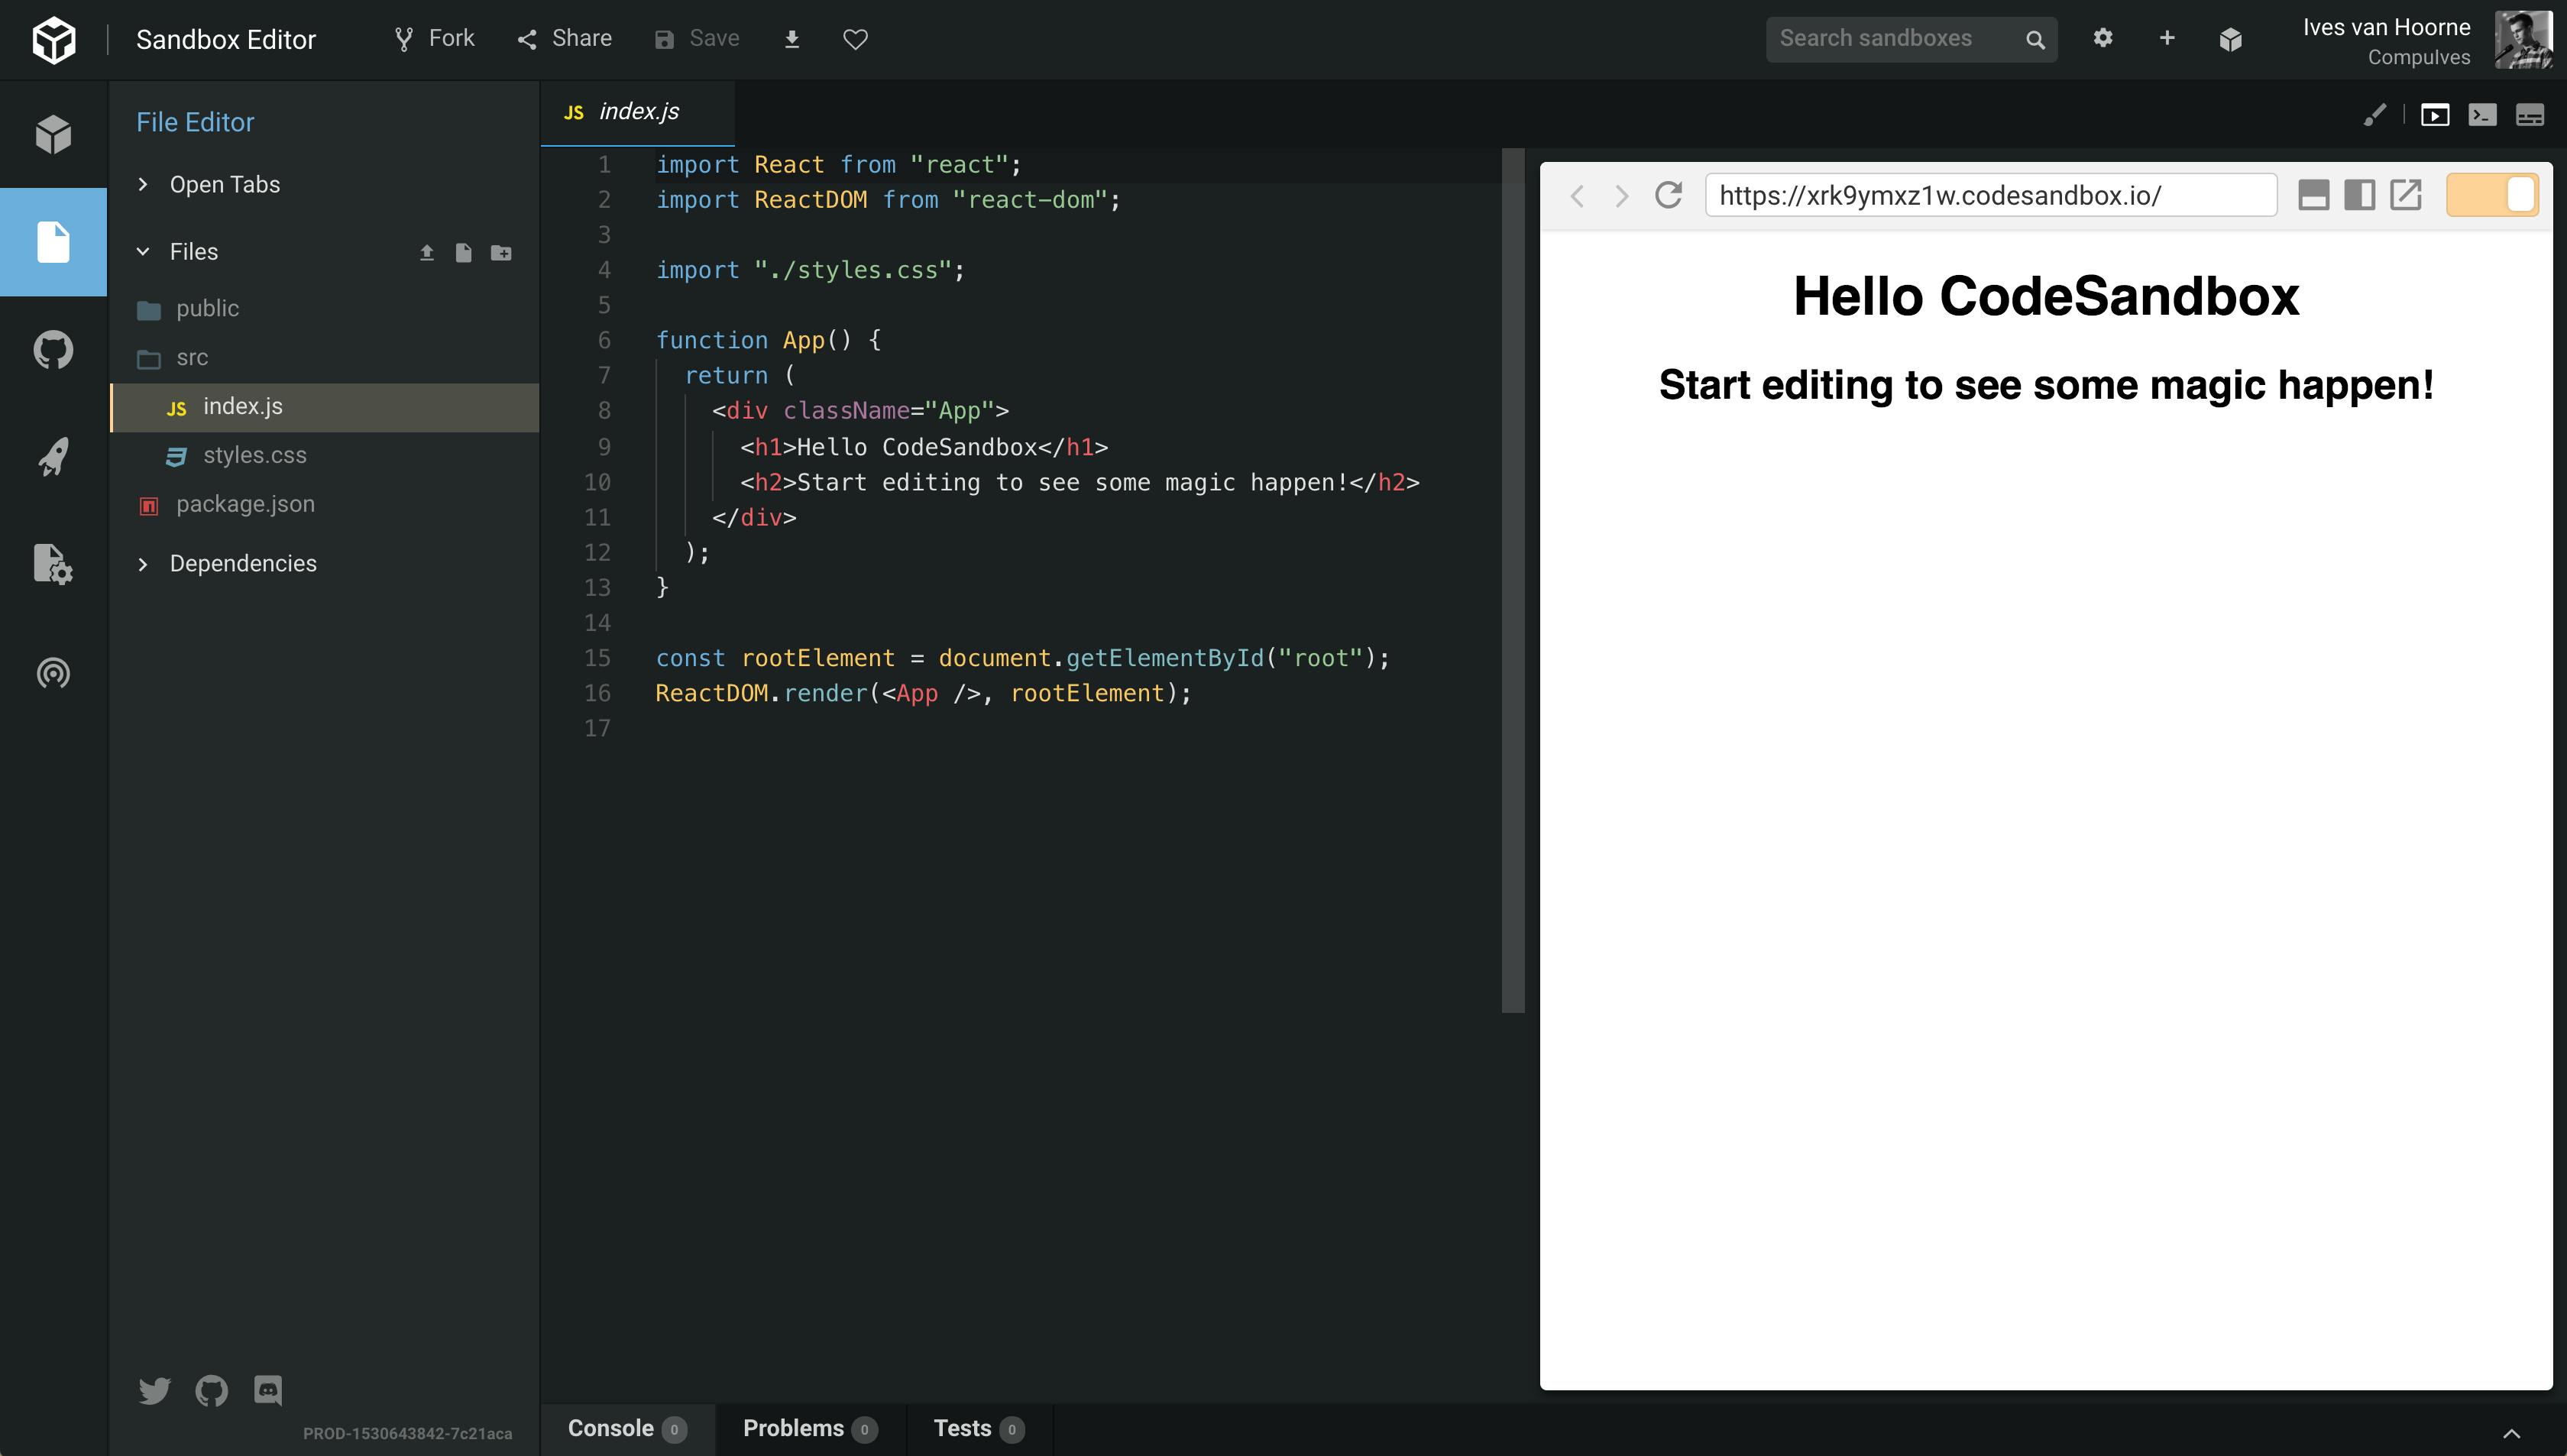This screenshot has width=2567, height=1456.
Task: Click the upload files icon in Files
Action: [x=427, y=252]
